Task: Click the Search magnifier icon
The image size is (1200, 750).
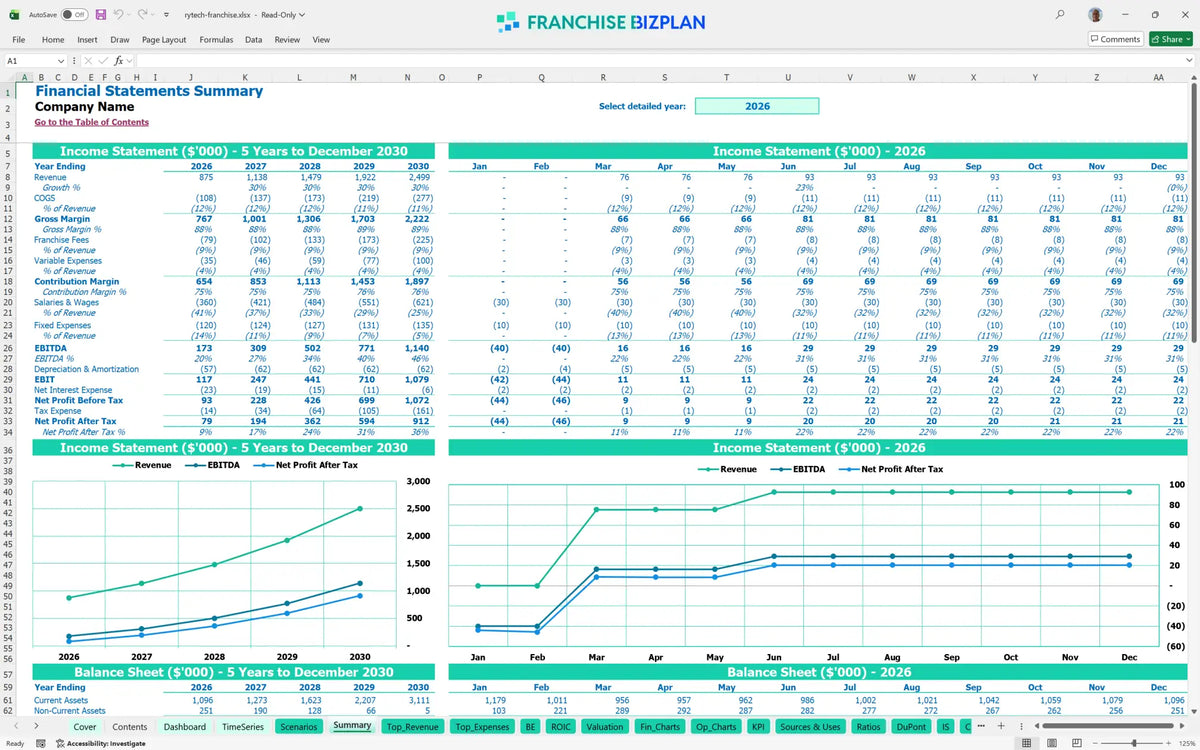Action: [x=1060, y=16]
